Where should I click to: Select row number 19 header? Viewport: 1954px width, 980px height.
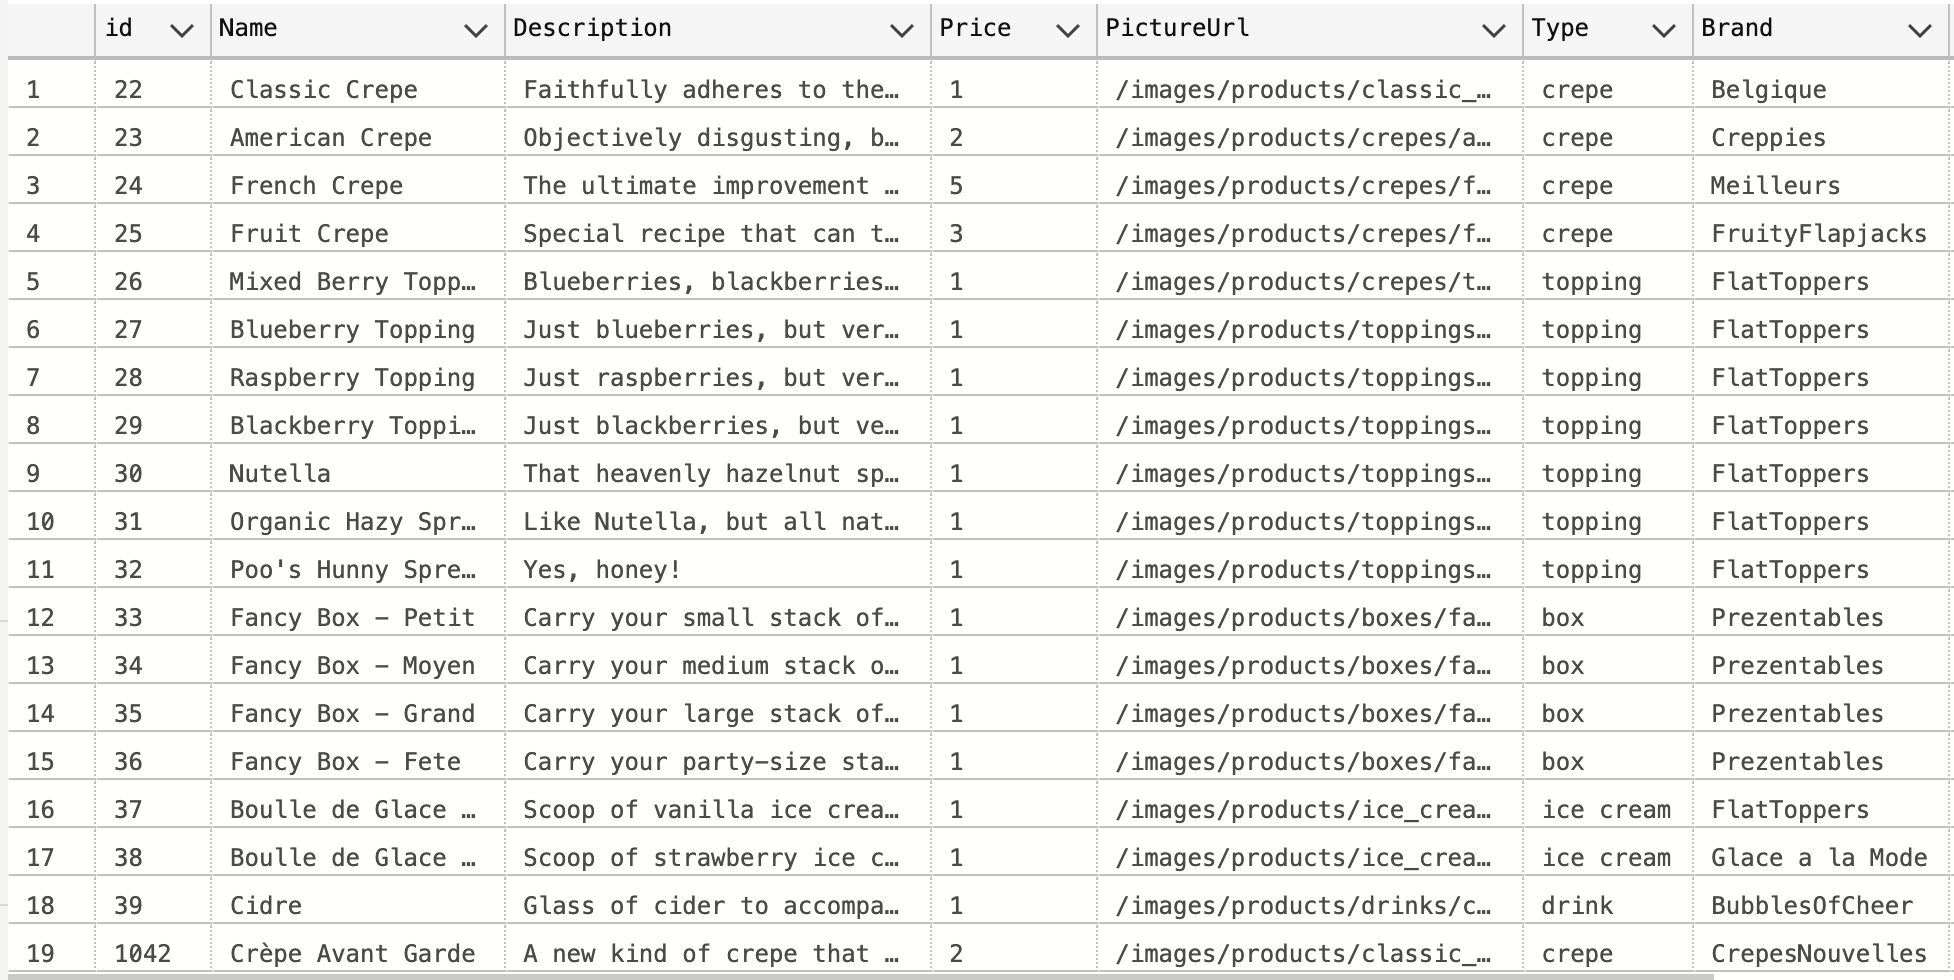(40, 954)
